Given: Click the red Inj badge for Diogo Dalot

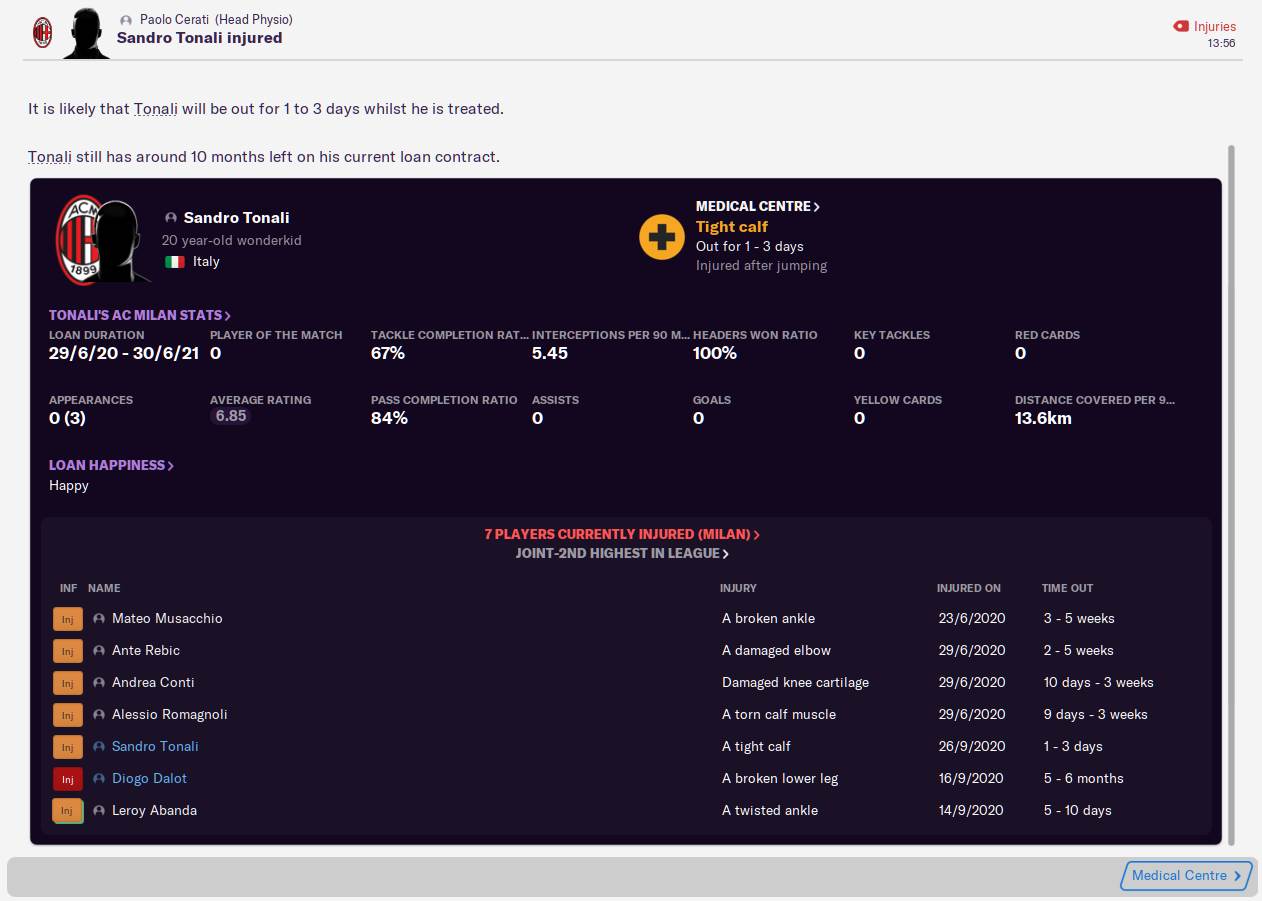Looking at the screenshot, I should (67, 779).
